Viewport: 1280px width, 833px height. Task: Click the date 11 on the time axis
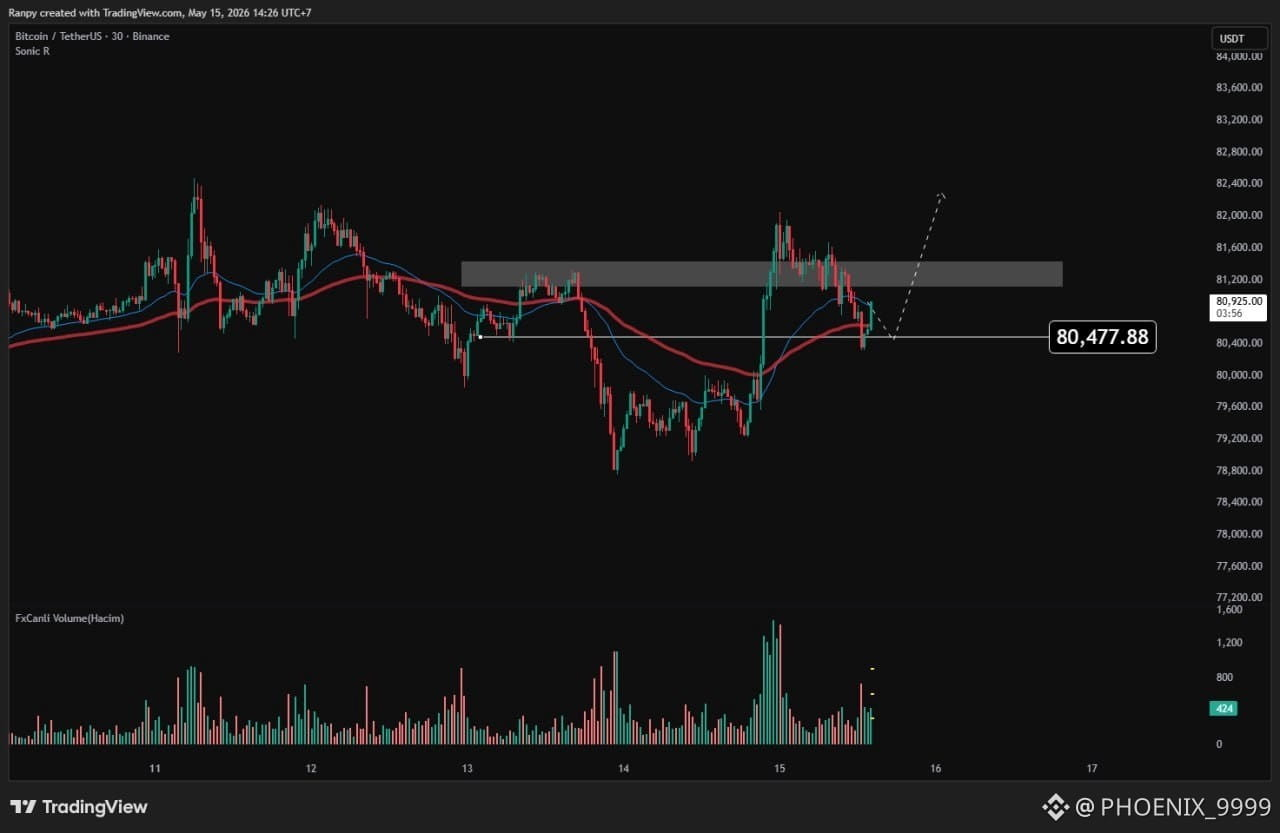point(155,768)
